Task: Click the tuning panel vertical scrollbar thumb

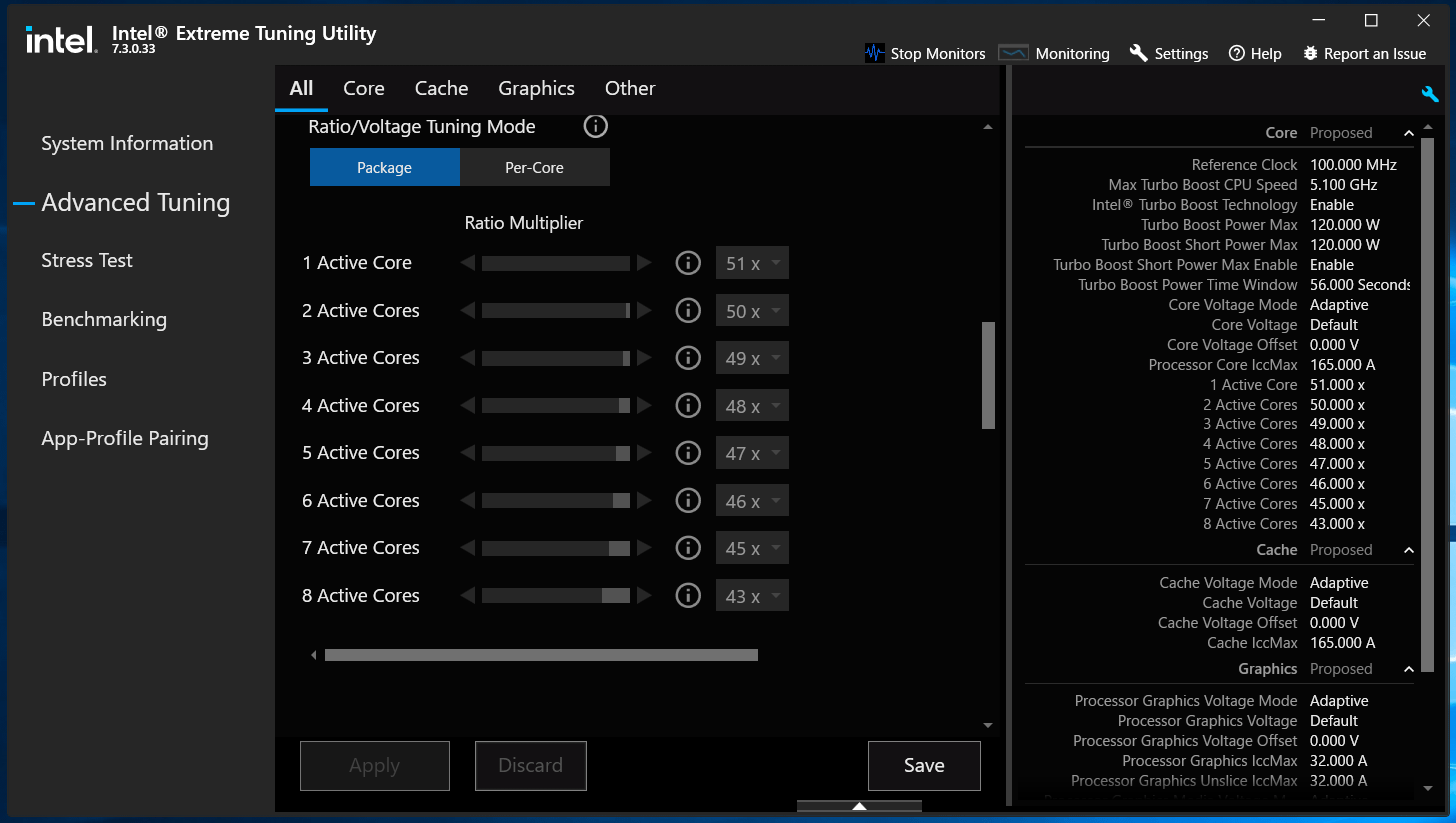Action: [988, 375]
